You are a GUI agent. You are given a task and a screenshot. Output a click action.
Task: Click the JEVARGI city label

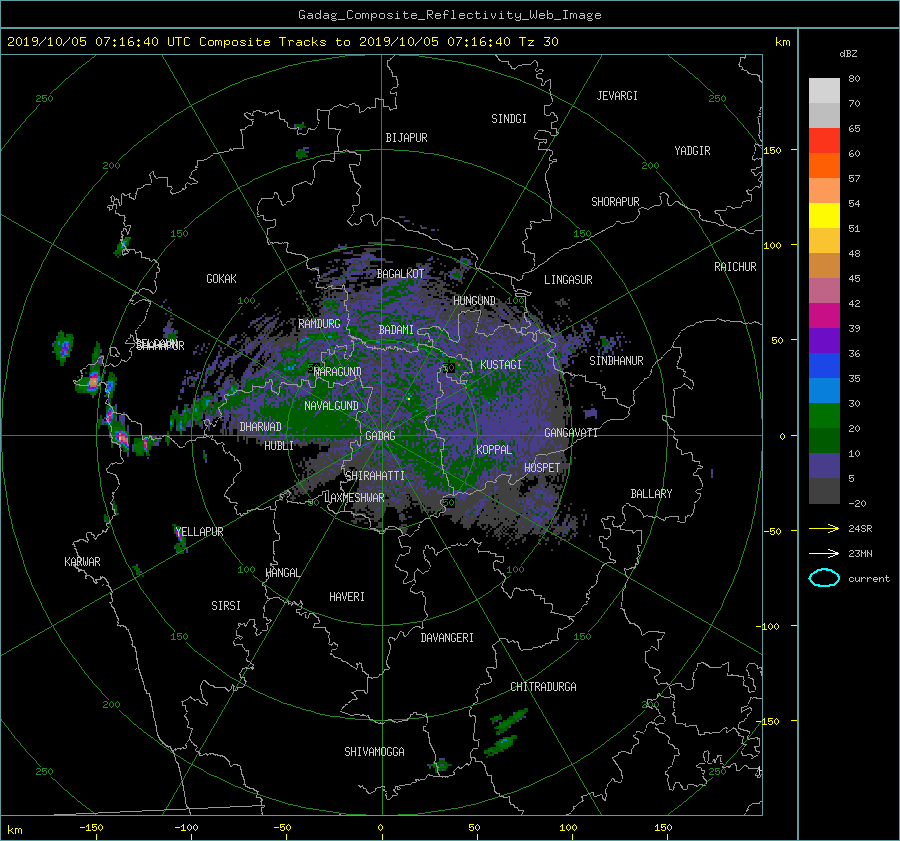pyautogui.click(x=617, y=96)
